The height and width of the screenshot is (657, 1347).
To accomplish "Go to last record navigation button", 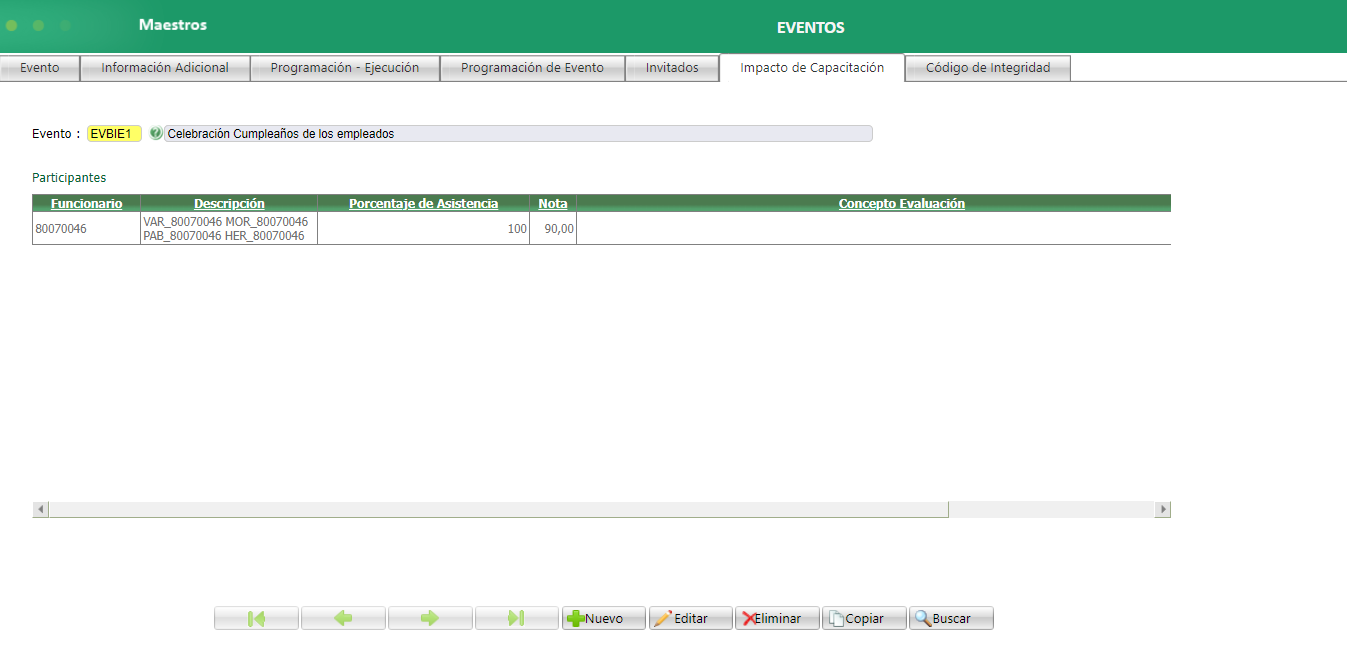I will click(x=517, y=618).
